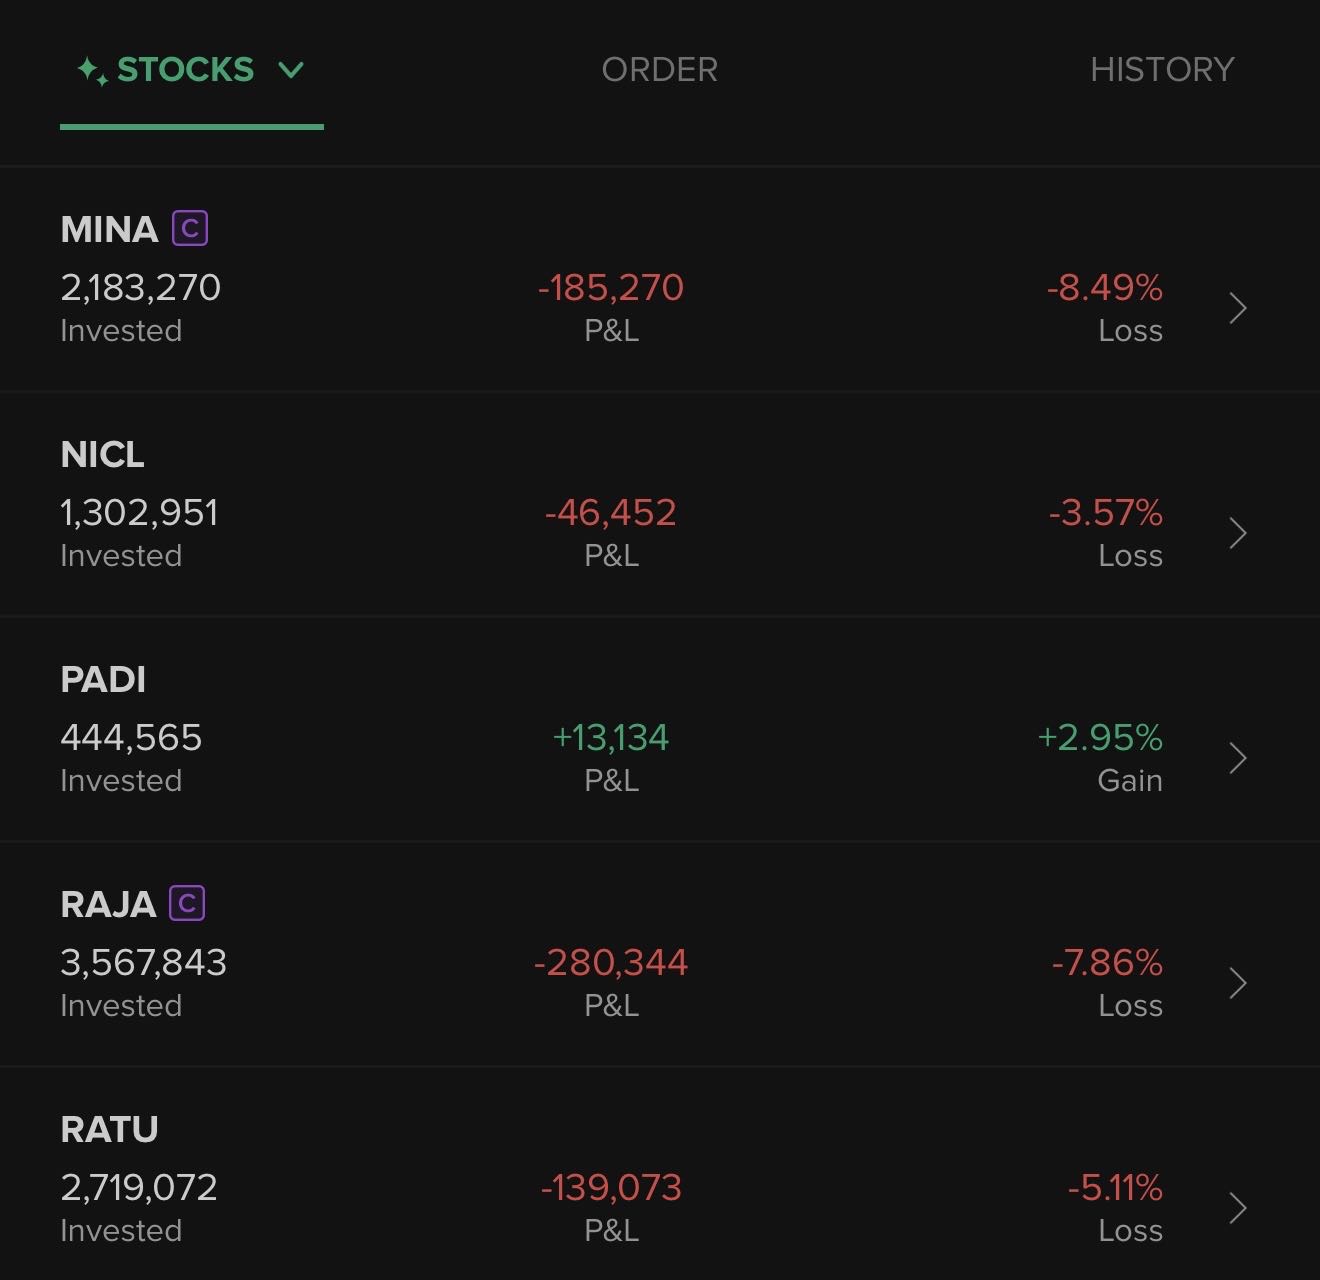
Task: Open the STOCKS dropdown chevron
Action: 291,70
